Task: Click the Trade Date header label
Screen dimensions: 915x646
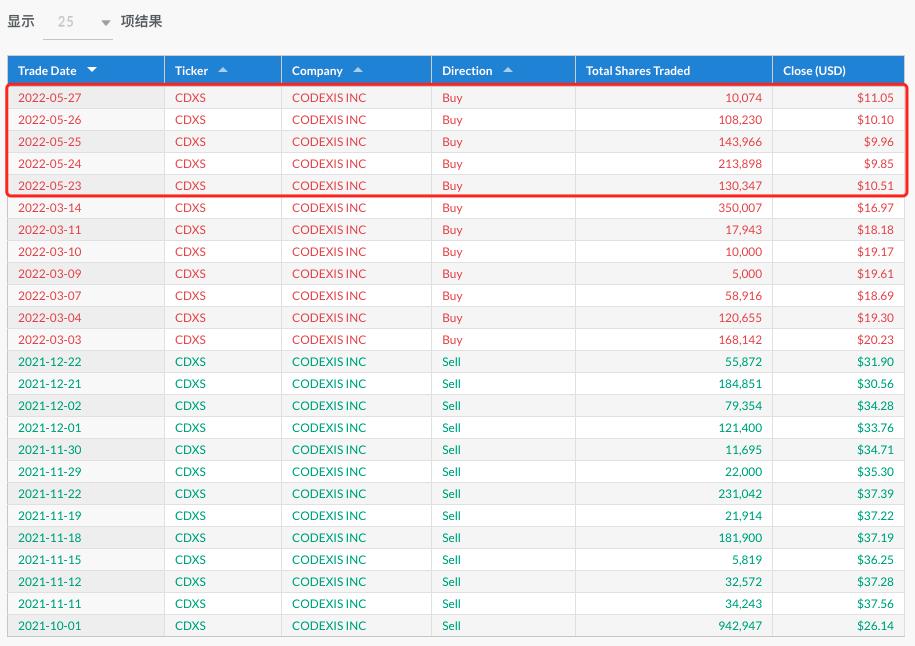Action: pyautogui.click(x=47, y=71)
